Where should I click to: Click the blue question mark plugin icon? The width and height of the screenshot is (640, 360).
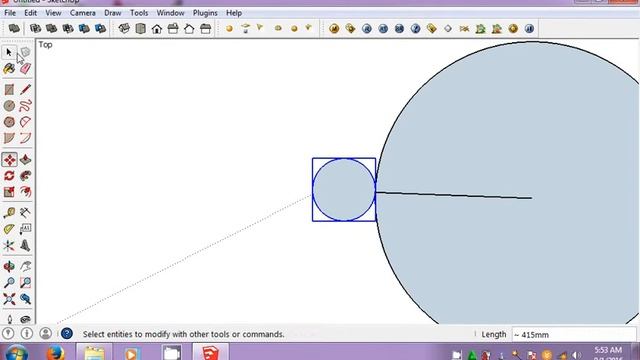pos(415,29)
